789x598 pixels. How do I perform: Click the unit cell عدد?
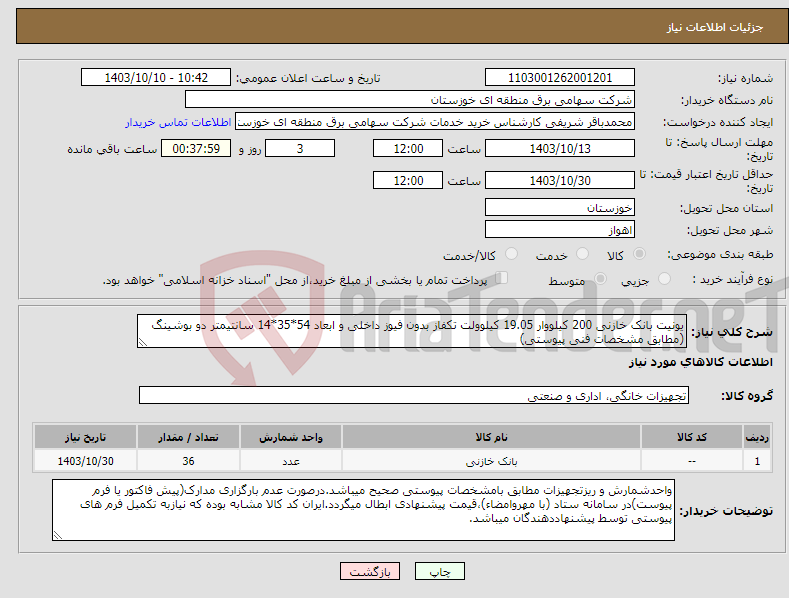[291, 461]
